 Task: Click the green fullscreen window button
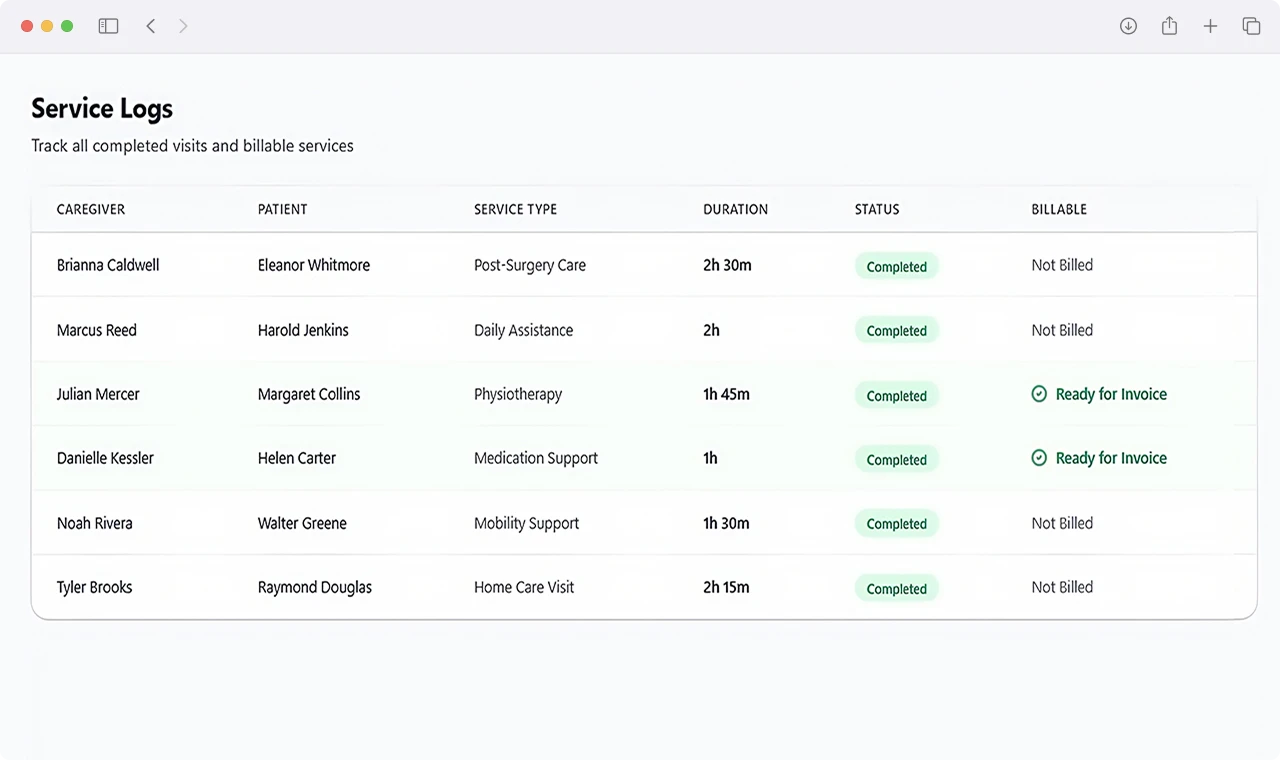pos(67,26)
